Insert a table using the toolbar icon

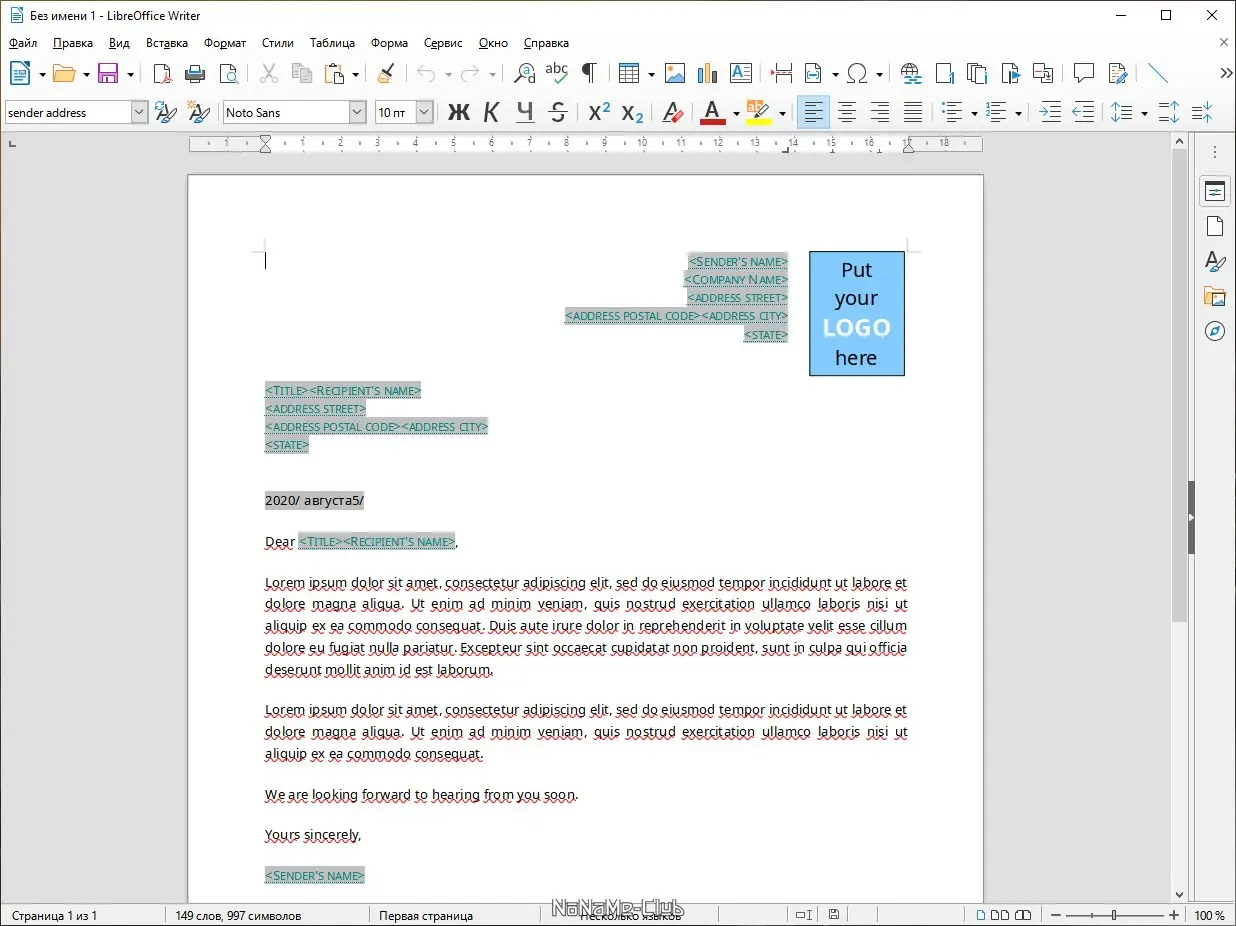coord(627,73)
